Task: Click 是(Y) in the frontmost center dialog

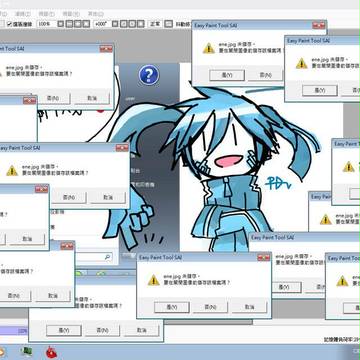Action: pyautogui.click(x=171, y=307)
